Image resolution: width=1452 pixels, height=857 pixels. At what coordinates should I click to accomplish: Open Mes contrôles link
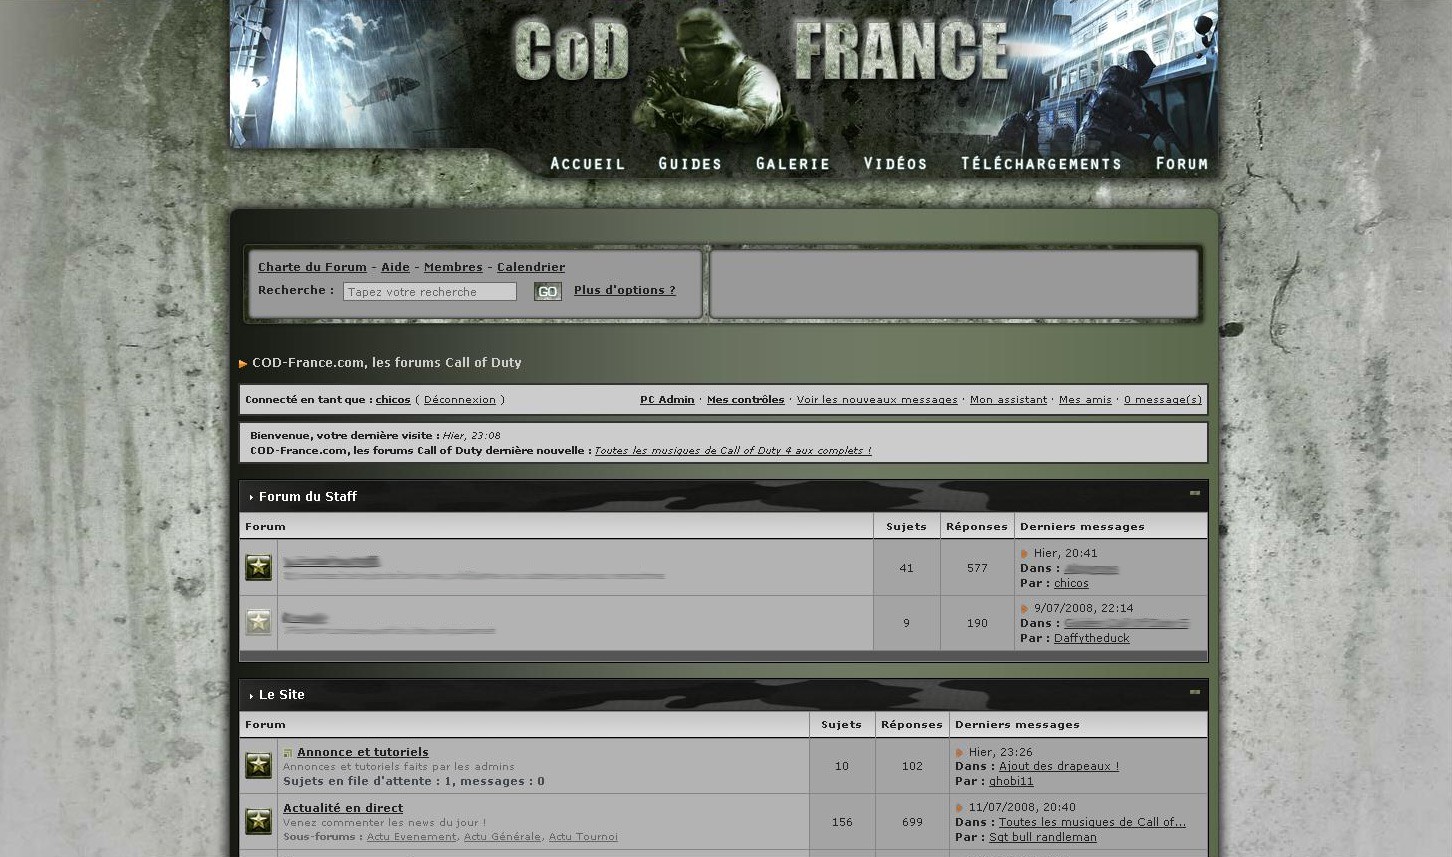tap(745, 400)
